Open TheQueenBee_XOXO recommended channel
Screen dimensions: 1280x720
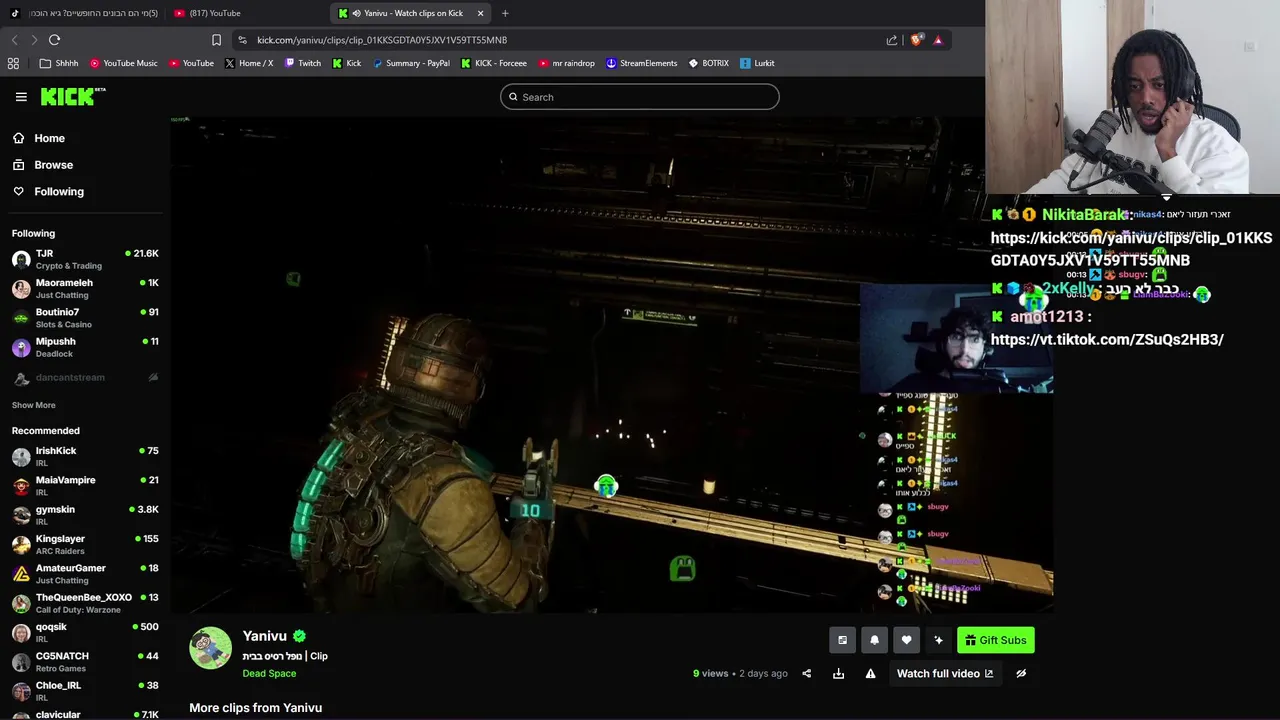coord(85,603)
